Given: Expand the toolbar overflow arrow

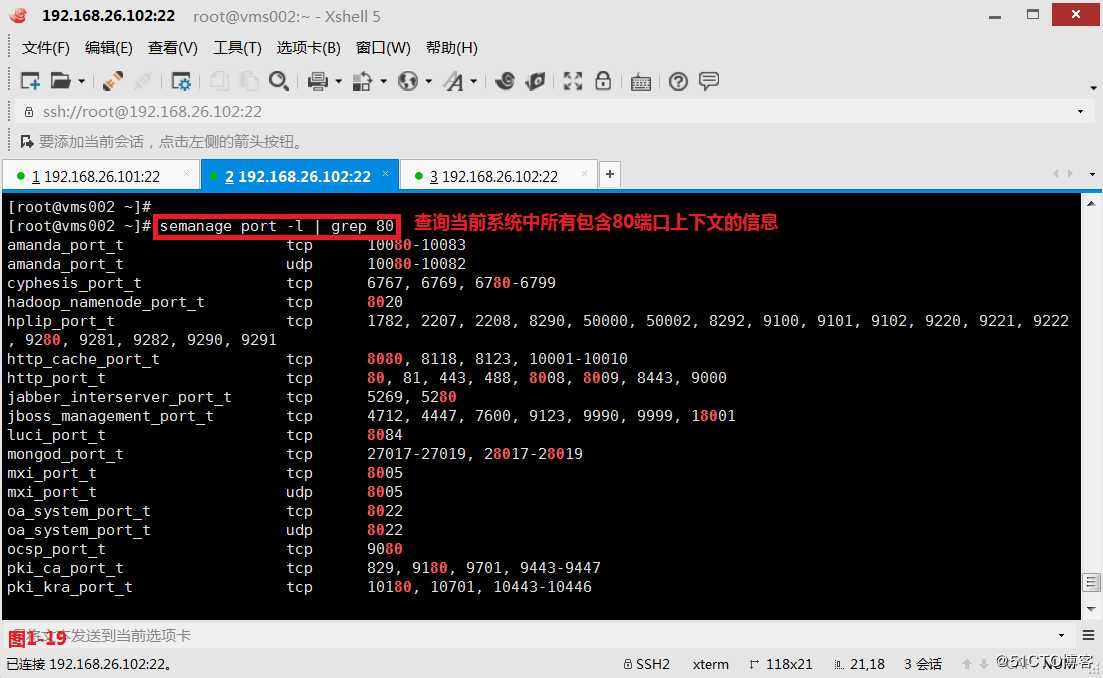Looking at the screenshot, I should 1093,88.
